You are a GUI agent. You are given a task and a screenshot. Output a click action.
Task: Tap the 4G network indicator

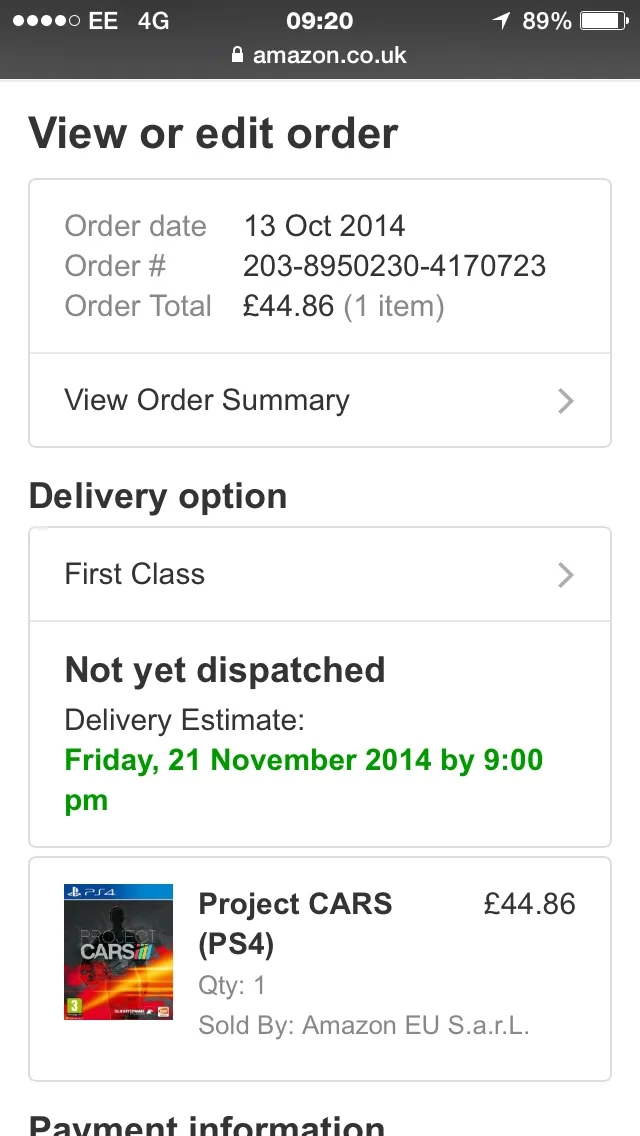click(x=153, y=21)
